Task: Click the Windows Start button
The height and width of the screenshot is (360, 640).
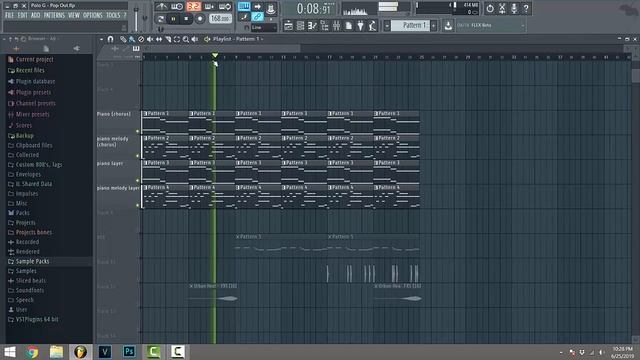Action: point(10,352)
